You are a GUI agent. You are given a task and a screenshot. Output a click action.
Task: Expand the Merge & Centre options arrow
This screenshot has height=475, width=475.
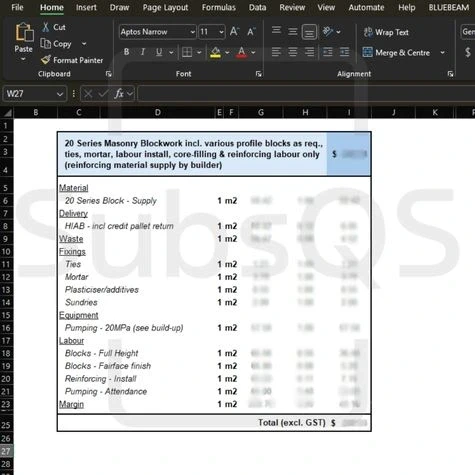click(x=442, y=53)
